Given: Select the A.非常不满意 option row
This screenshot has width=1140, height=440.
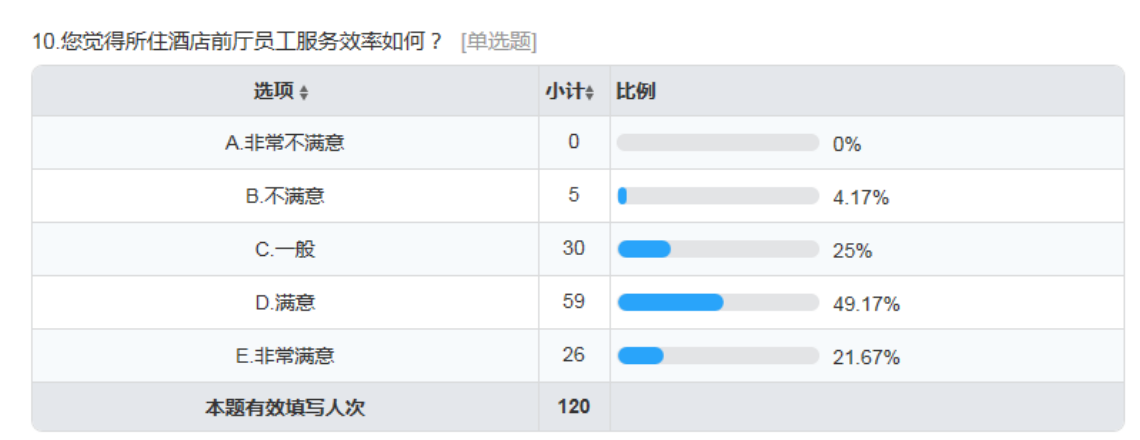Looking at the screenshot, I should tap(578, 143).
